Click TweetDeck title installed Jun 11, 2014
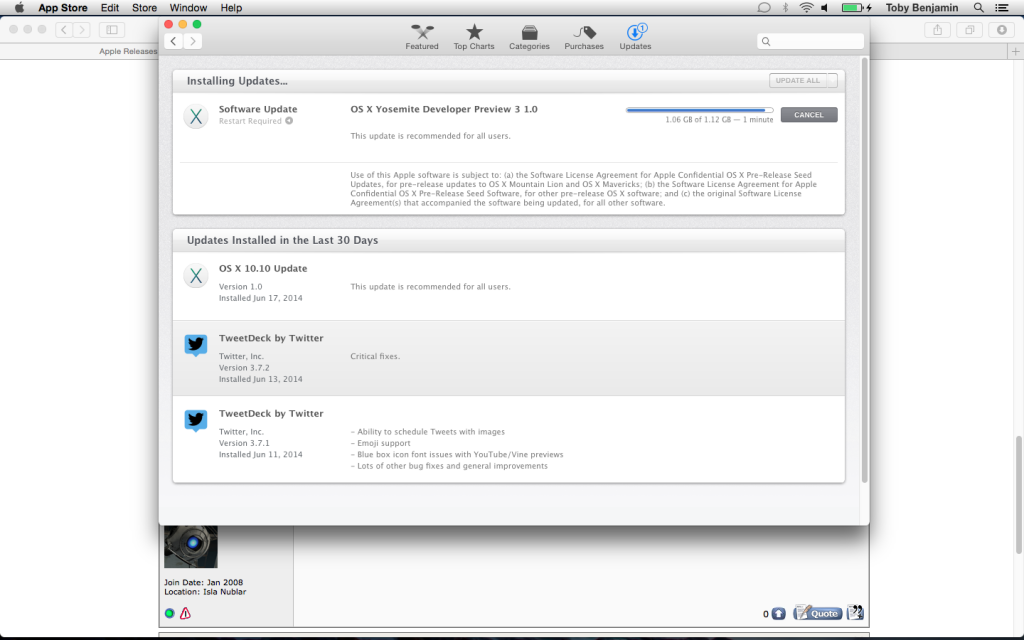The height and width of the screenshot is (640, 1024). [x=271, y=413]
